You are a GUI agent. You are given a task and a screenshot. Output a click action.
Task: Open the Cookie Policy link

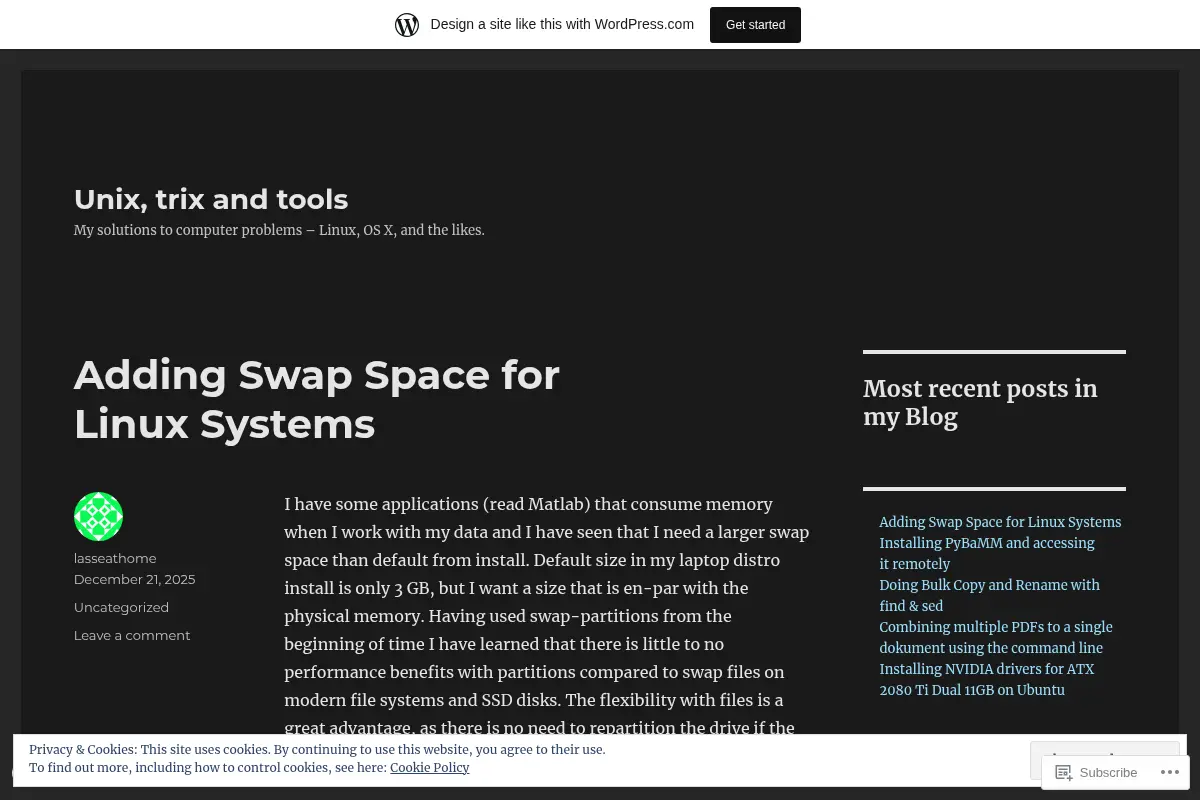429,767
